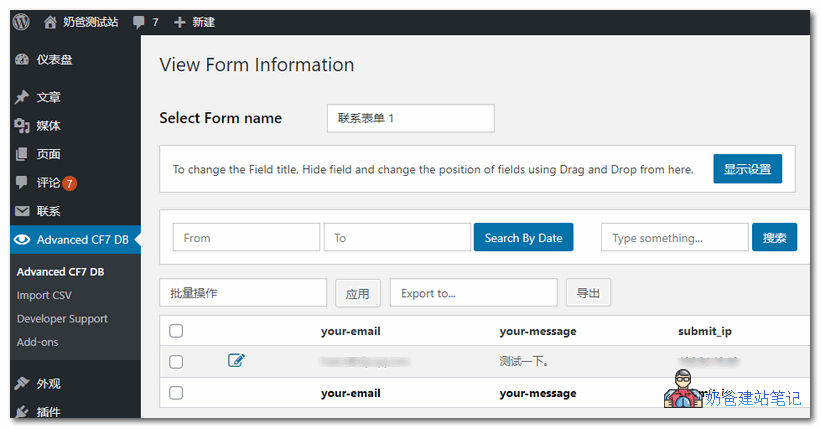Click the your-message column header
The width and height of the screenshot is (821, 429).
click(538, 331)
